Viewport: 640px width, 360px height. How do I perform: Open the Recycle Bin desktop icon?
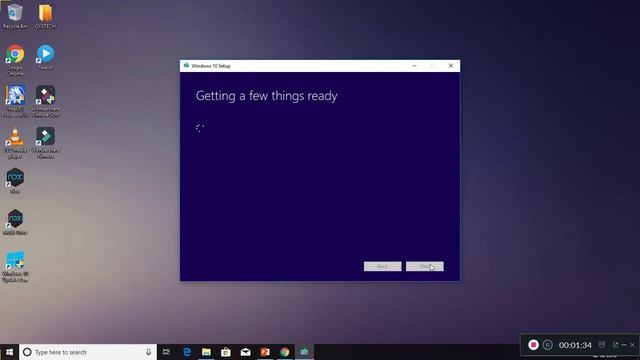click(x=15, y=16)
